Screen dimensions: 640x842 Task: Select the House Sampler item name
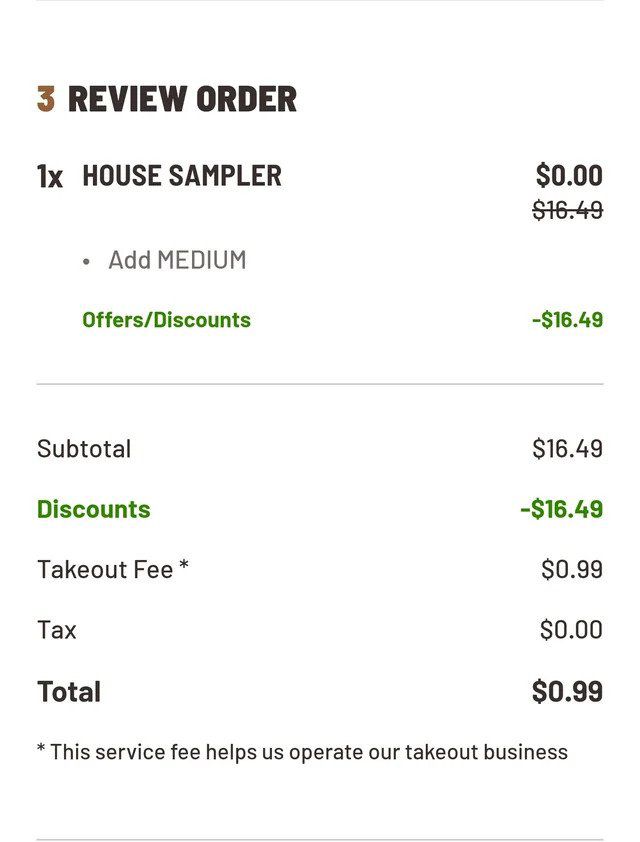[x=182, y=176]
